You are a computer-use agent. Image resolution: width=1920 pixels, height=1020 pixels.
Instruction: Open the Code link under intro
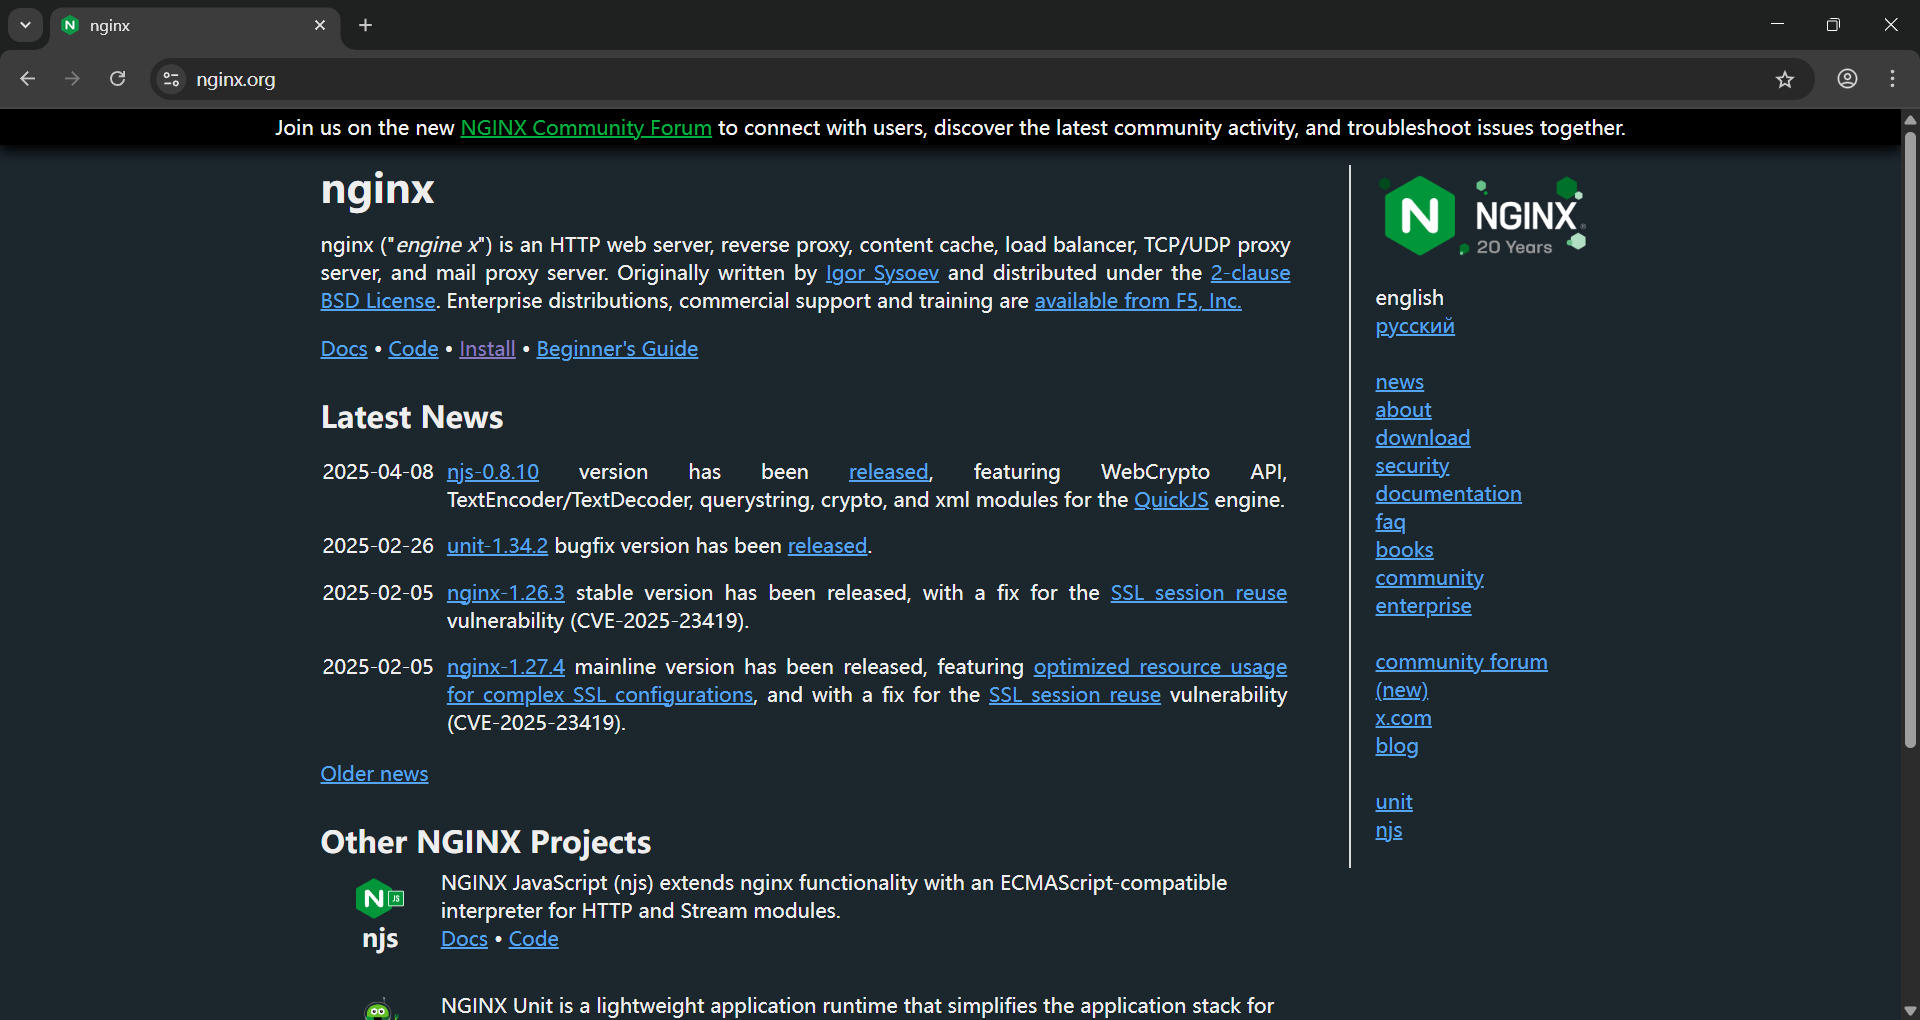[413, 349]
